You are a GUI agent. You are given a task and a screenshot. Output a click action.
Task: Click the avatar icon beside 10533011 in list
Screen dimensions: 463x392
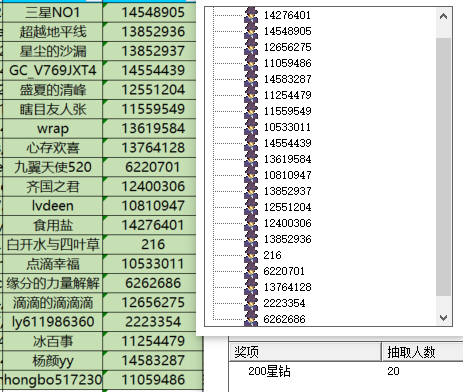[x=251, y=127]
